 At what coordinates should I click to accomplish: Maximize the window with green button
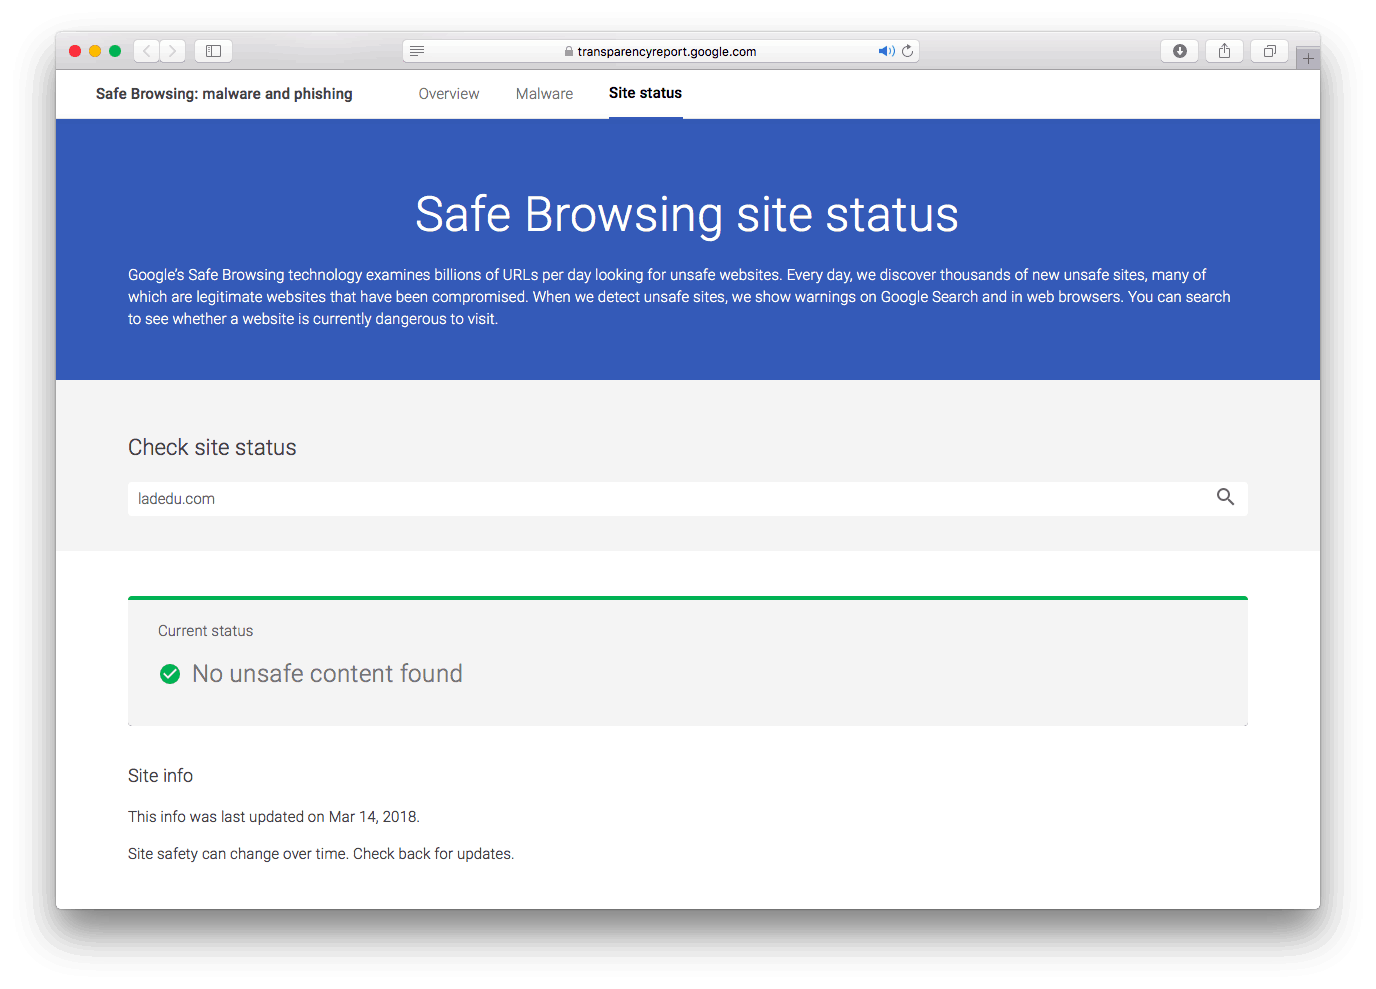tap(115, 51)
